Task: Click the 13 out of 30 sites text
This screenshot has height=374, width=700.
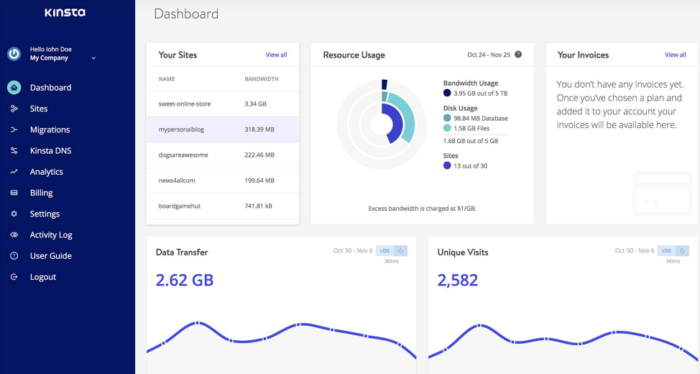Action: tap(471, 166)
